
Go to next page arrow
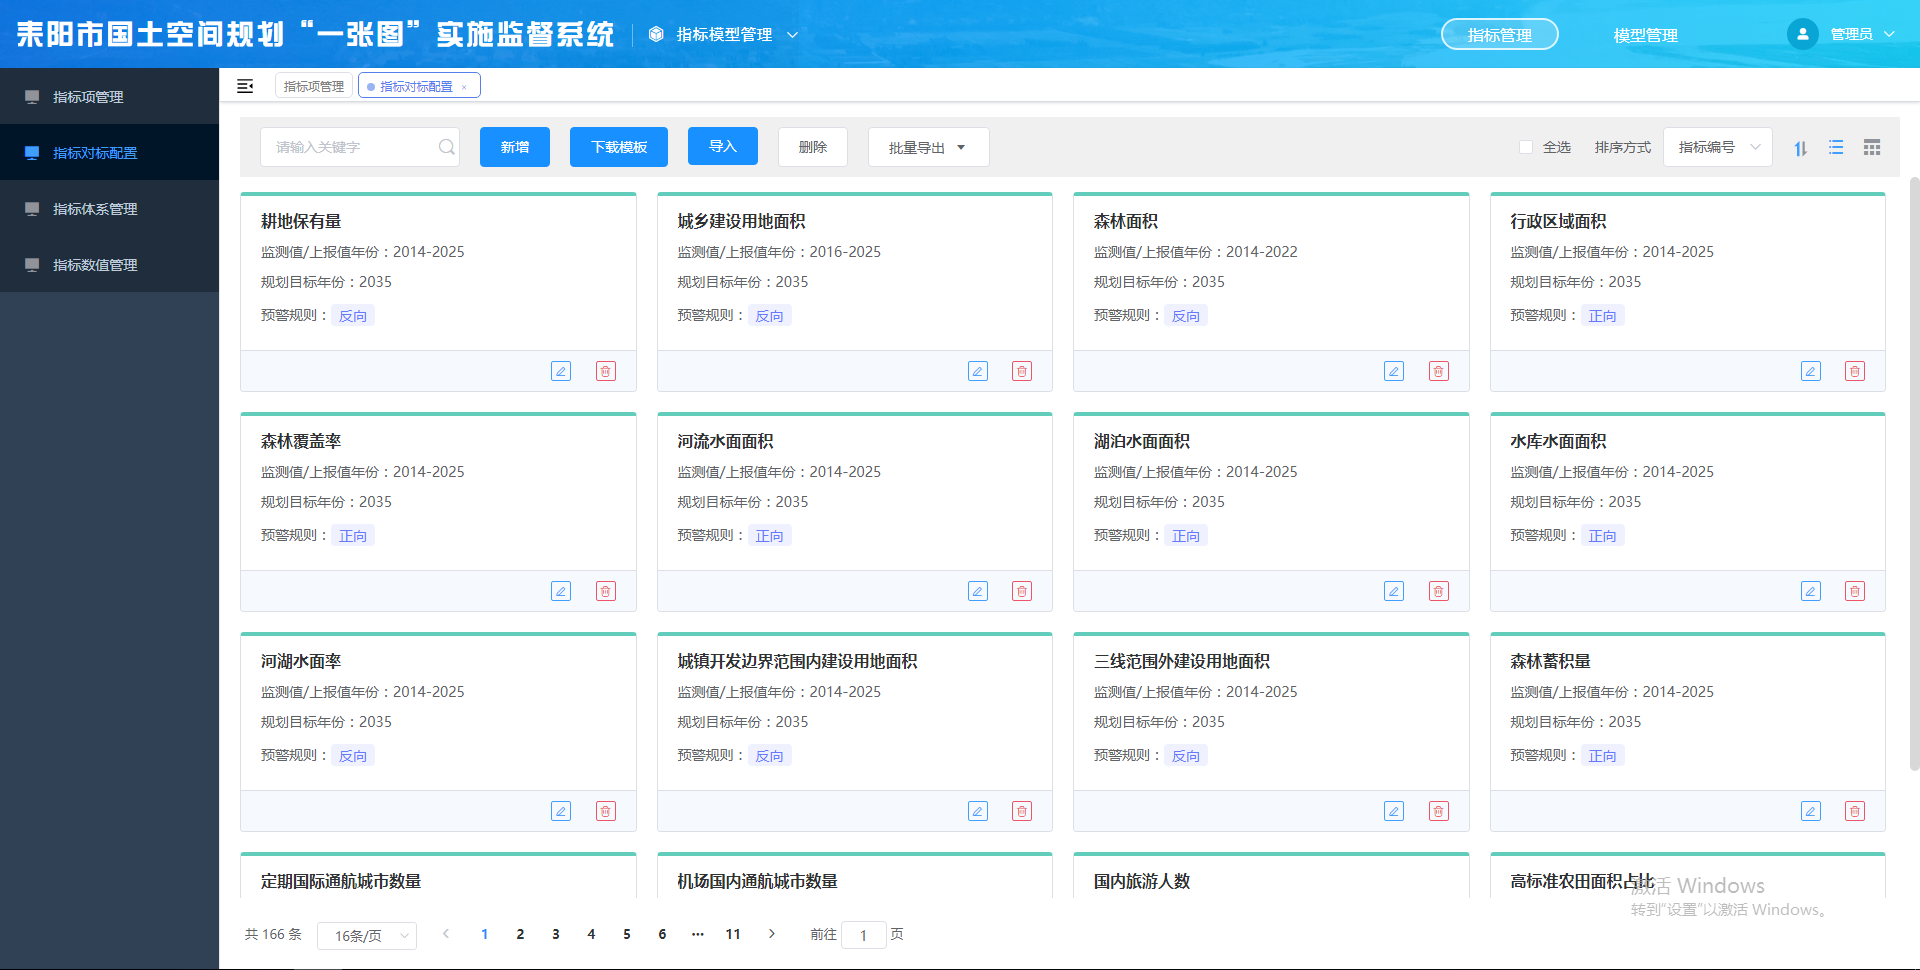(772, 934)
